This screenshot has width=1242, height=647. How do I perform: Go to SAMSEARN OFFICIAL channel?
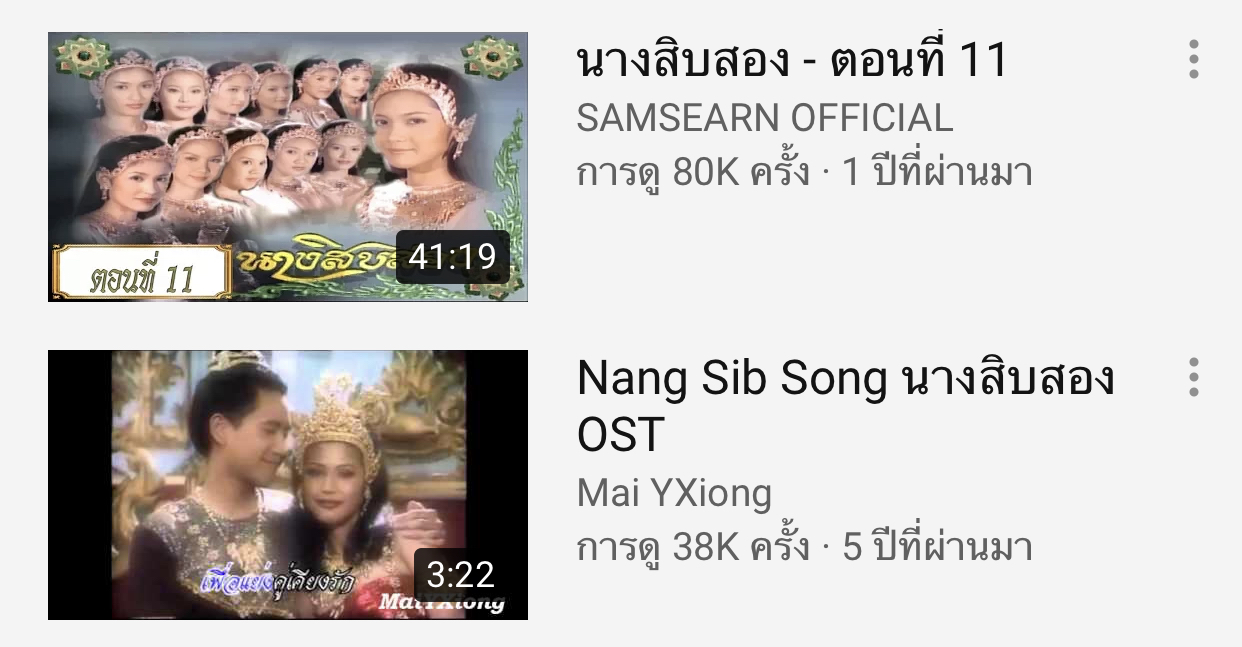tap(765, 118)
